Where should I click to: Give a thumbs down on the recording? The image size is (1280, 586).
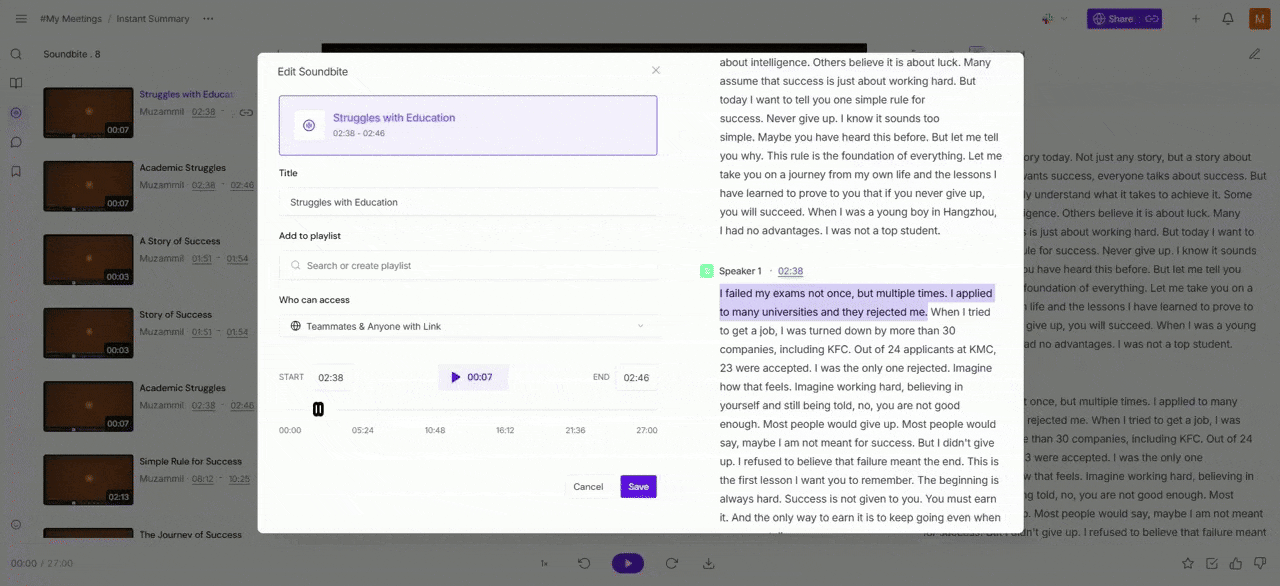point(1260,563)
